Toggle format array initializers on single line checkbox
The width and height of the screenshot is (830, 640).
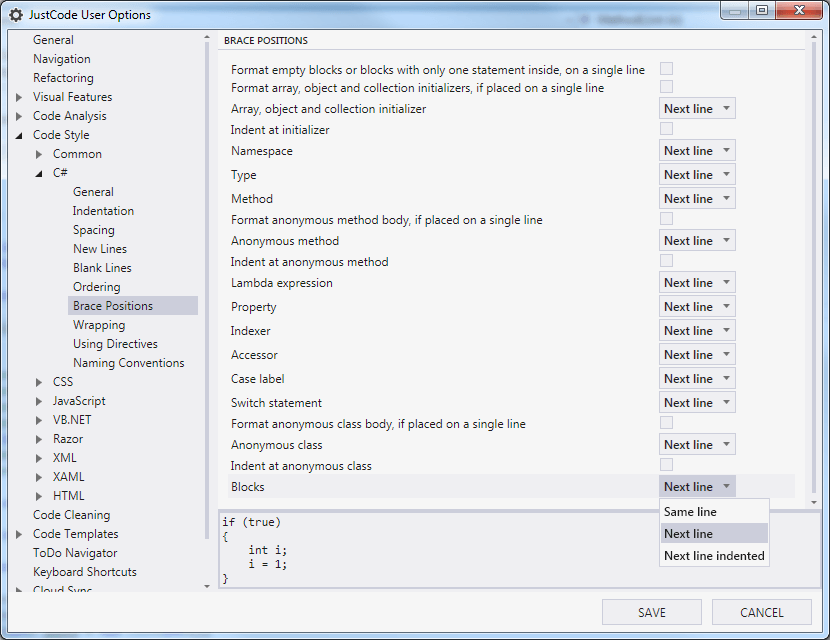666,86
